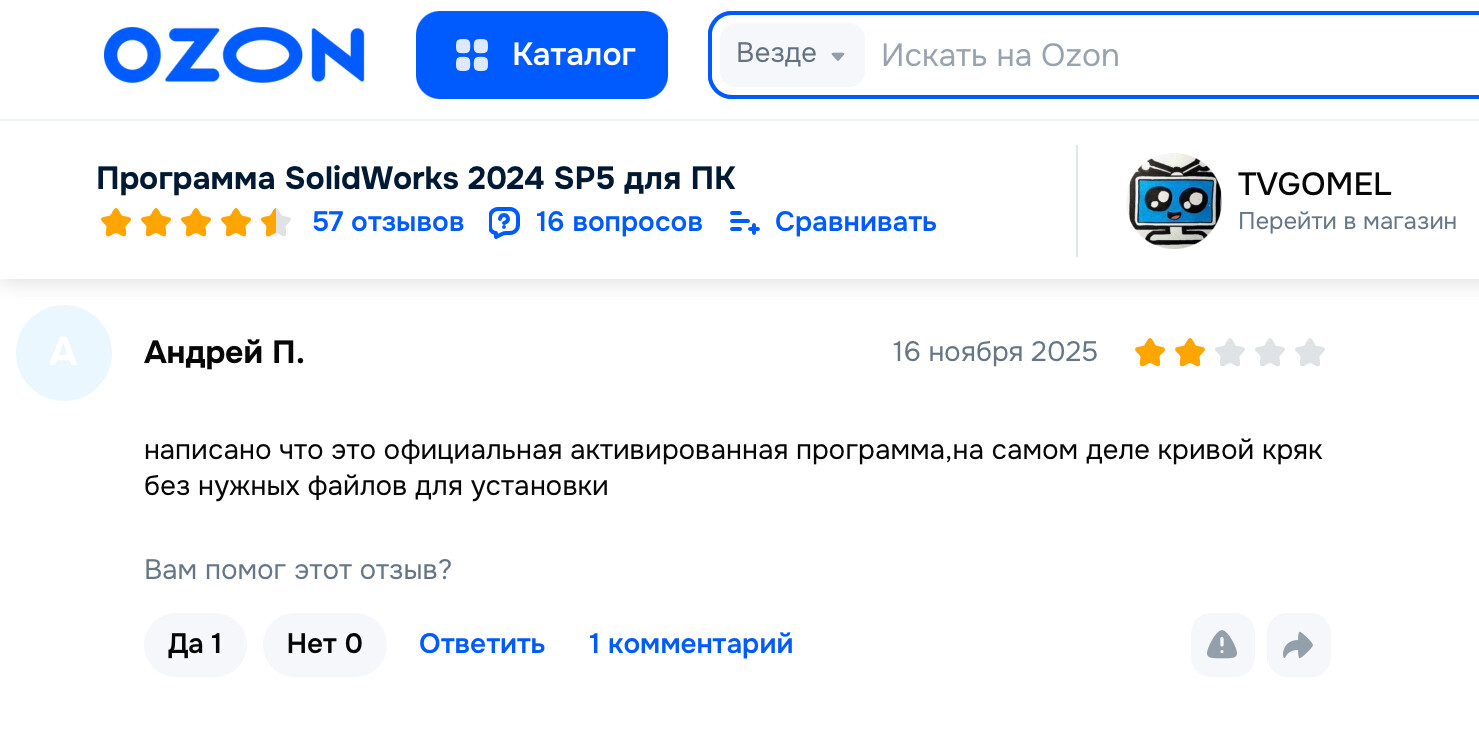The width and height of the screenshot is (1479, 735).
Task: Open the TVGOMEL seller name link
Action: click(1314, 184)
